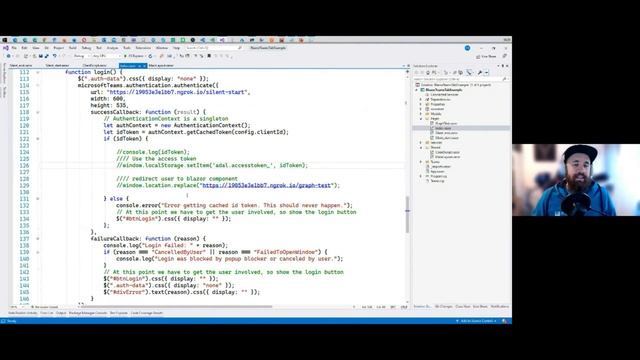Click Add to Source Control in status bar

[478, 321]
